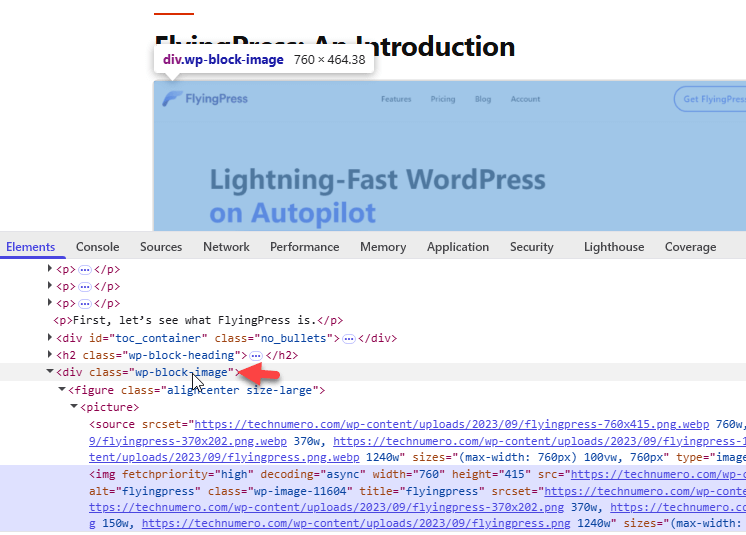
Task: Open the Performance tab
Action: coord(304,247)
